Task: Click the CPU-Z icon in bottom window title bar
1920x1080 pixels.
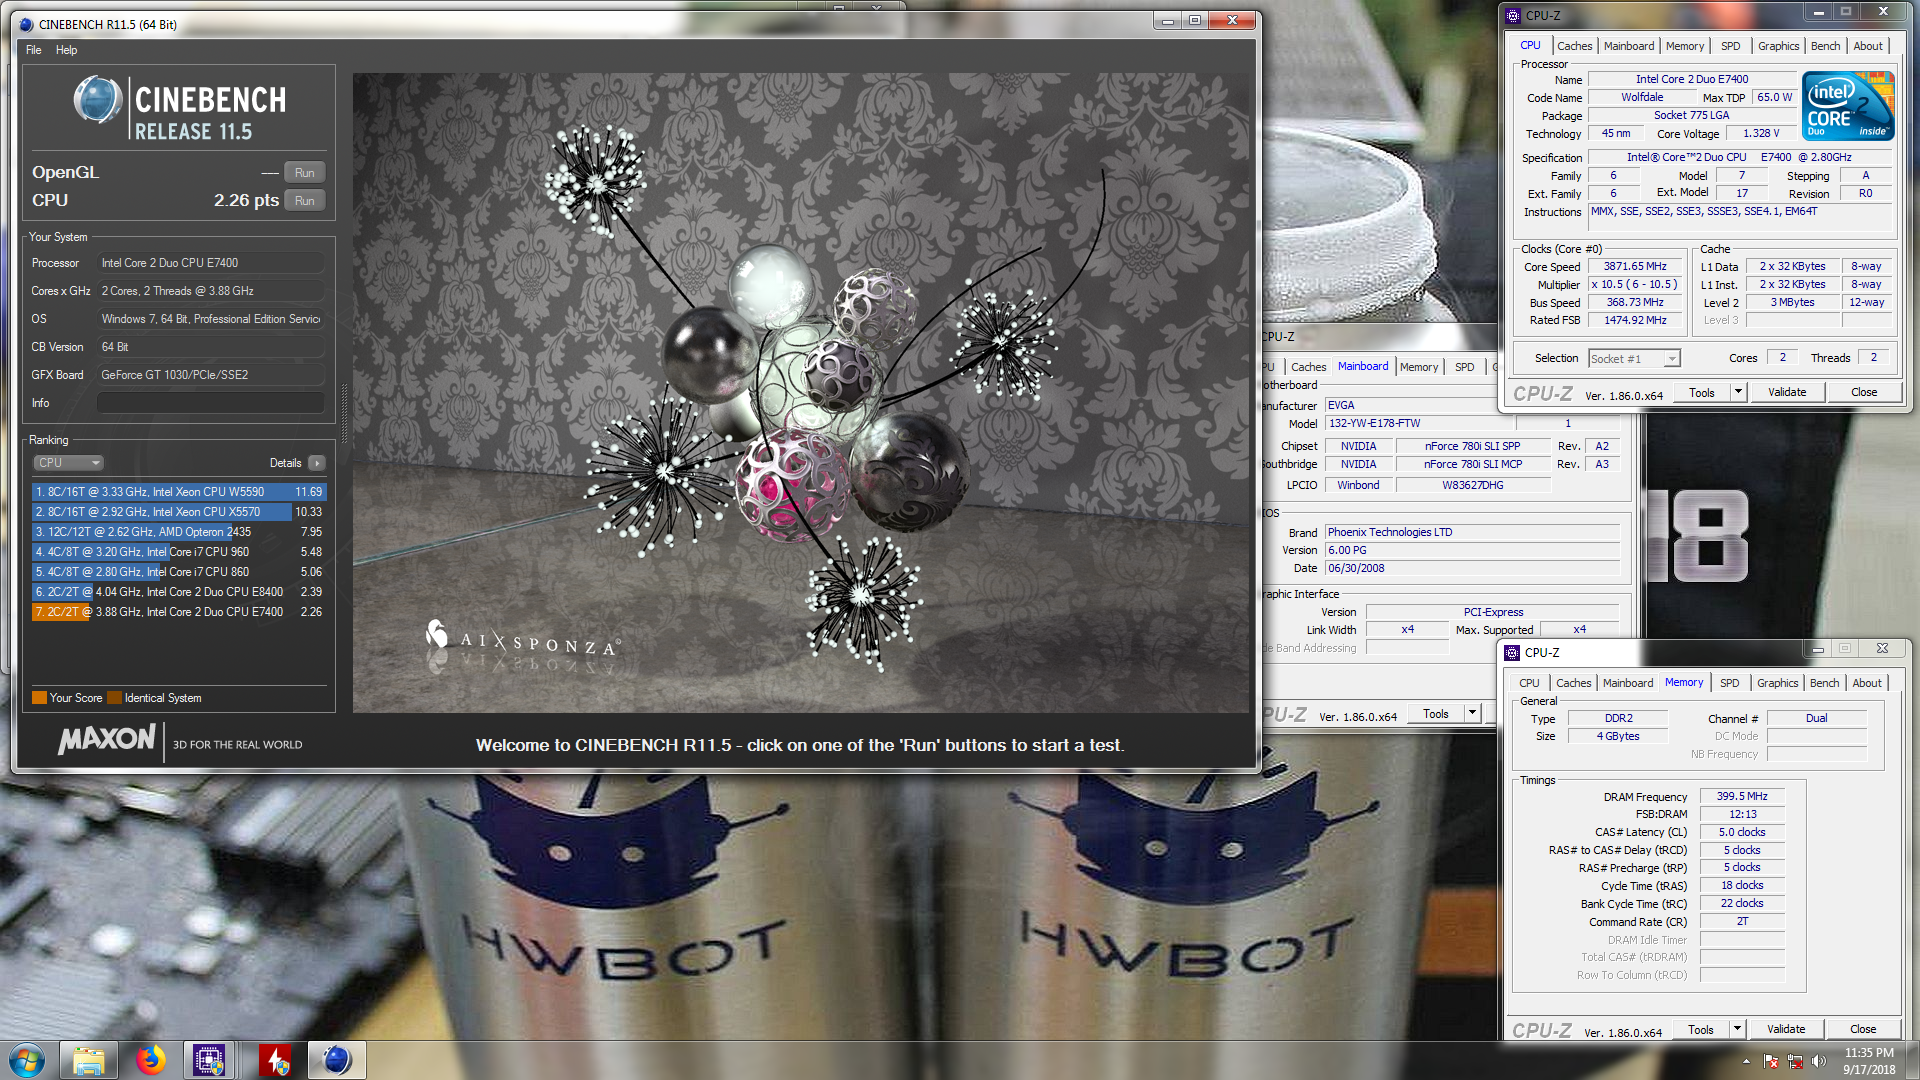Action: click(x=1512, y=652)
